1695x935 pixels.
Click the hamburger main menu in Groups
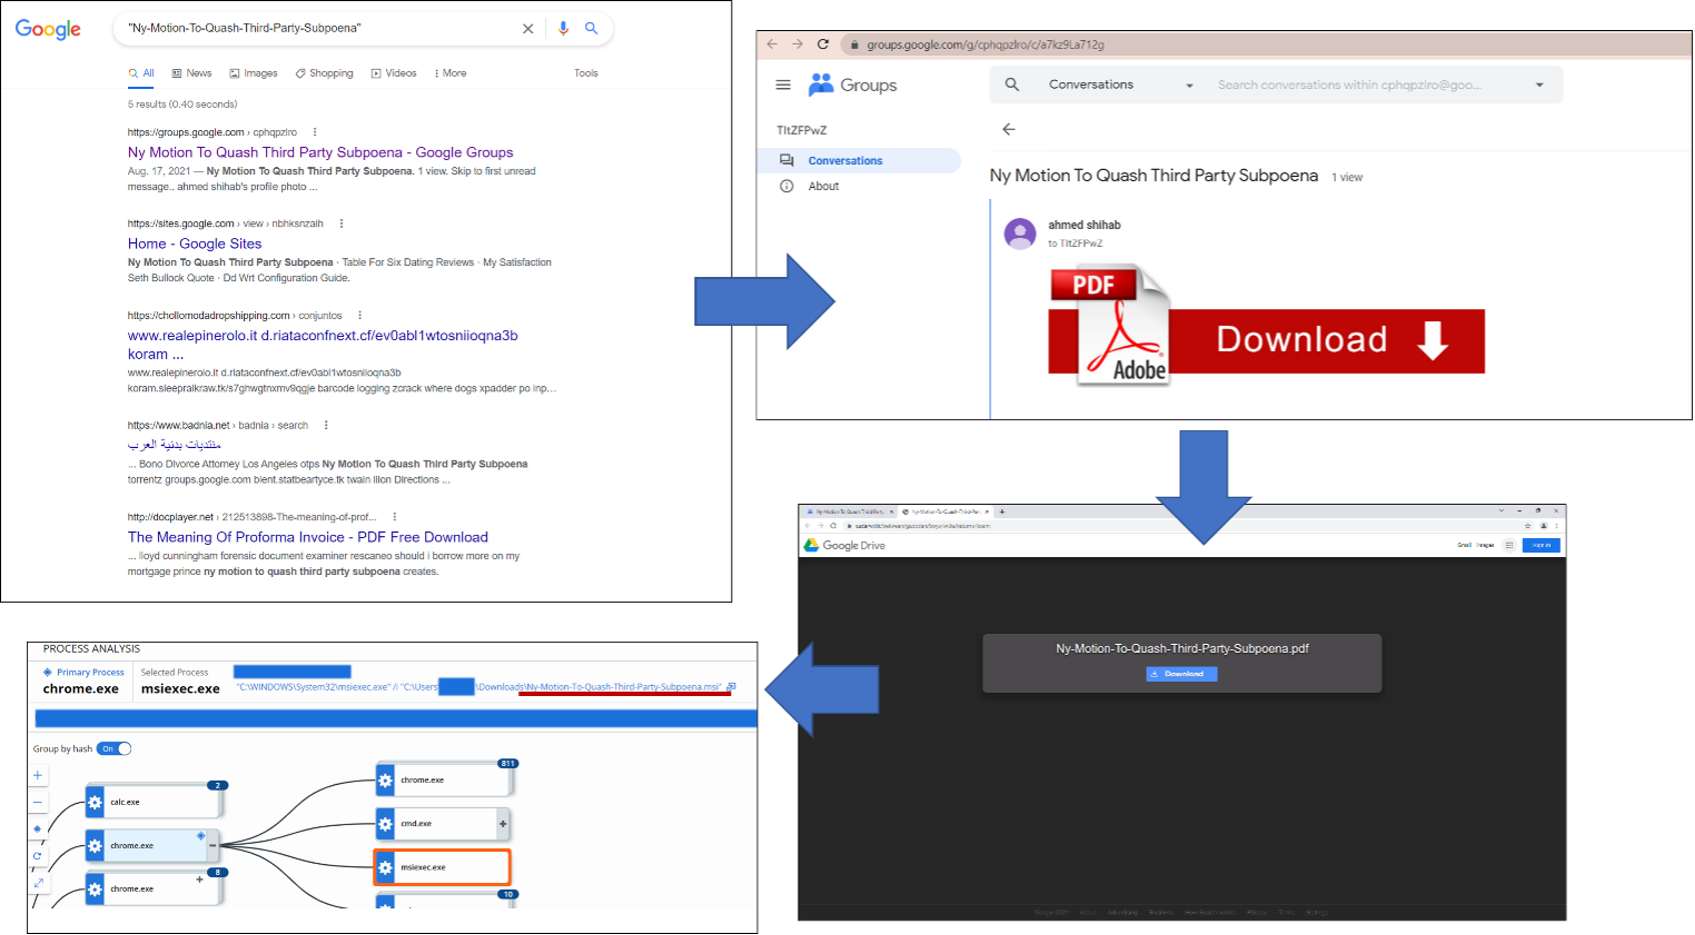783,85
